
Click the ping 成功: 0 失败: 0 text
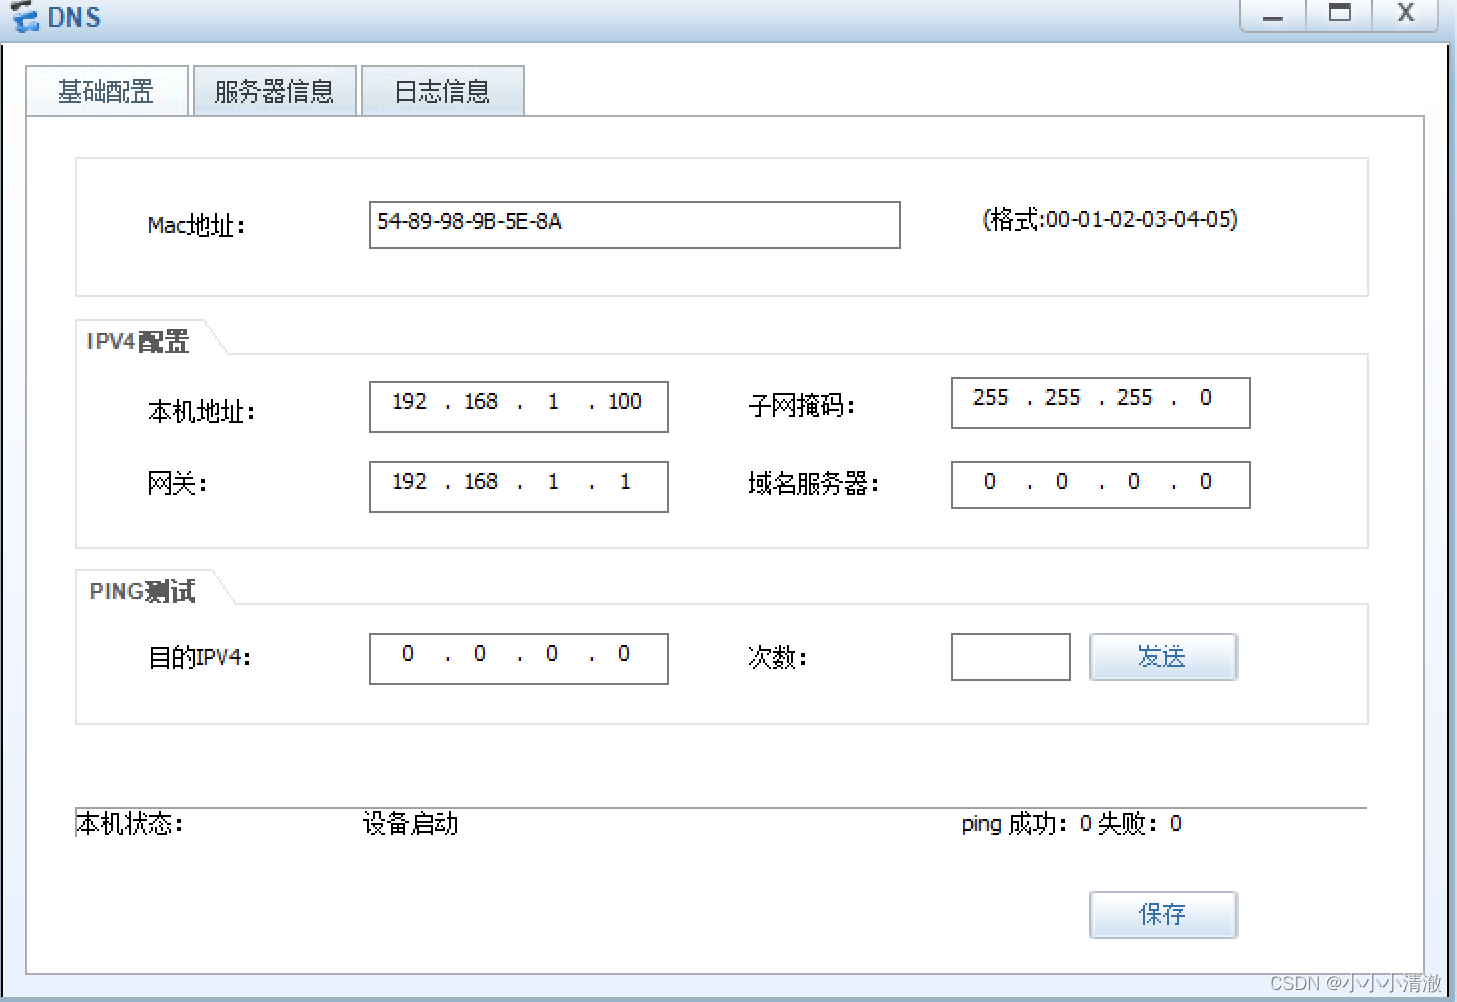pyautogui.click(x=1072, y=824)
